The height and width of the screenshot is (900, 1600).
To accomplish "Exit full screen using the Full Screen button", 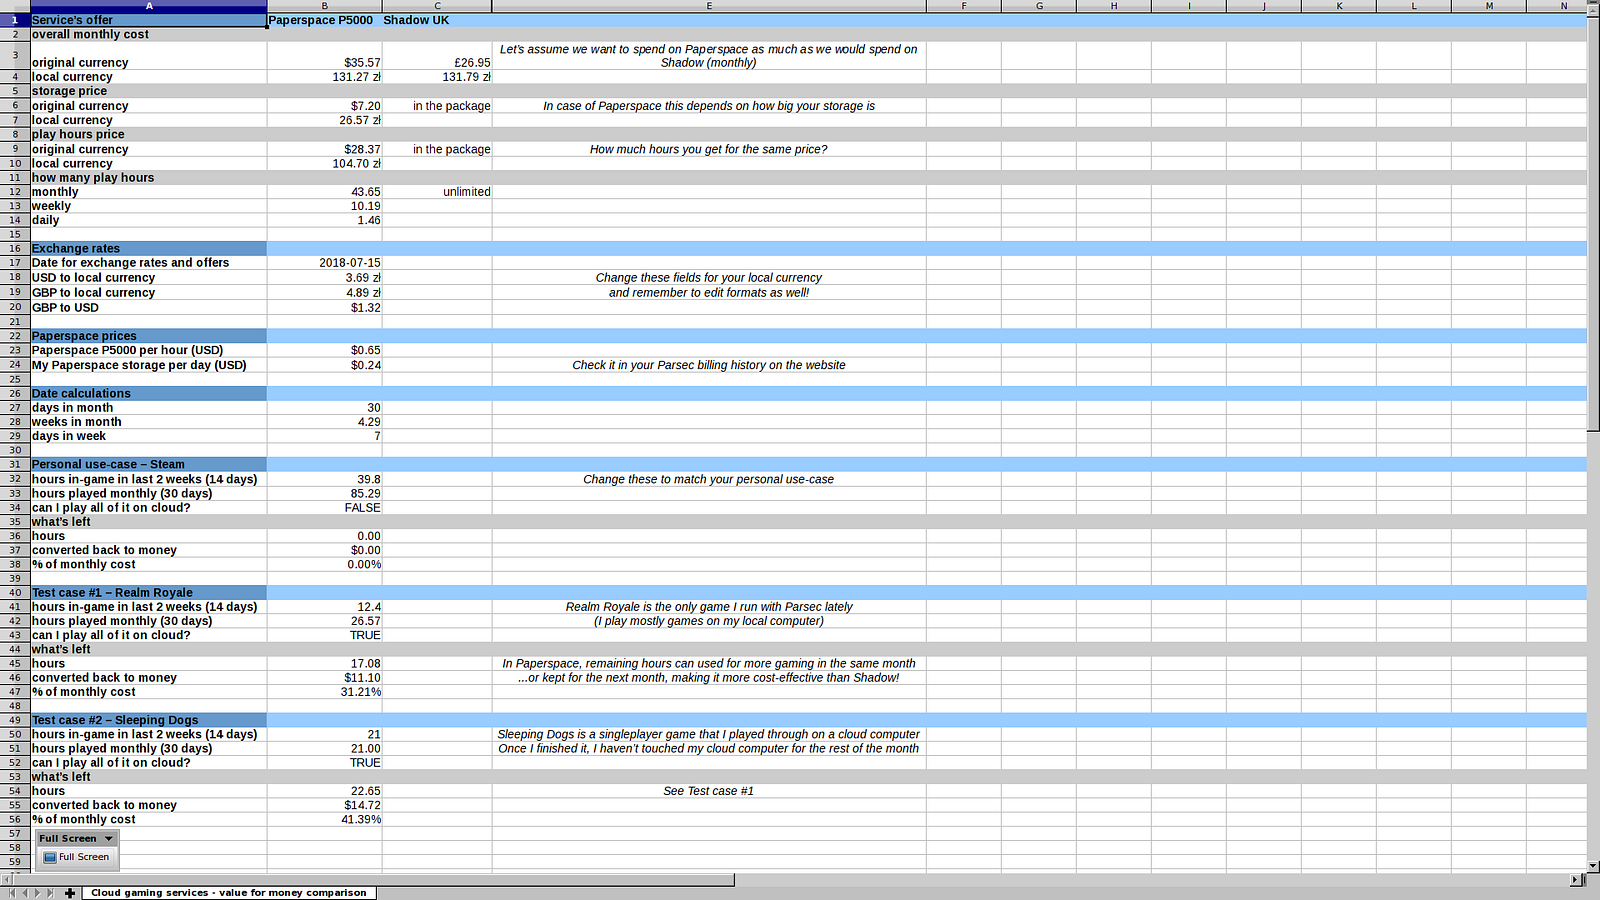I will [x=77, y=857].
